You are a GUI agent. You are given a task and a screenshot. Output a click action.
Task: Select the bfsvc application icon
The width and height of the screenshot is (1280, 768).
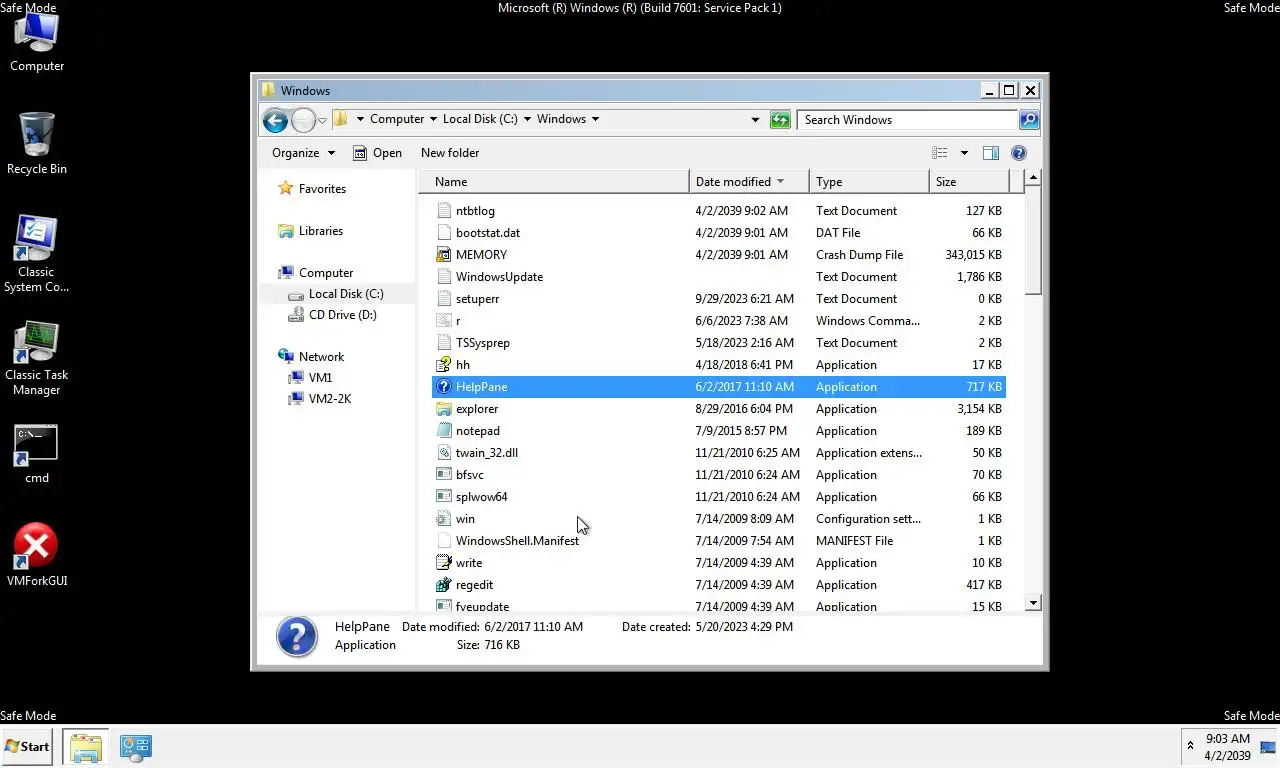pyautogui.click(x=445, y=475)
